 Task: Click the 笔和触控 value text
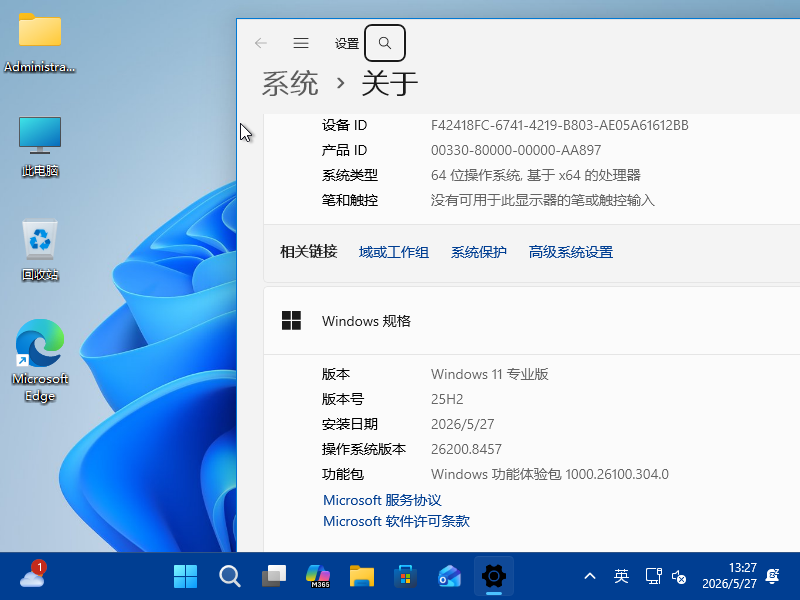(x=542, y=200)
